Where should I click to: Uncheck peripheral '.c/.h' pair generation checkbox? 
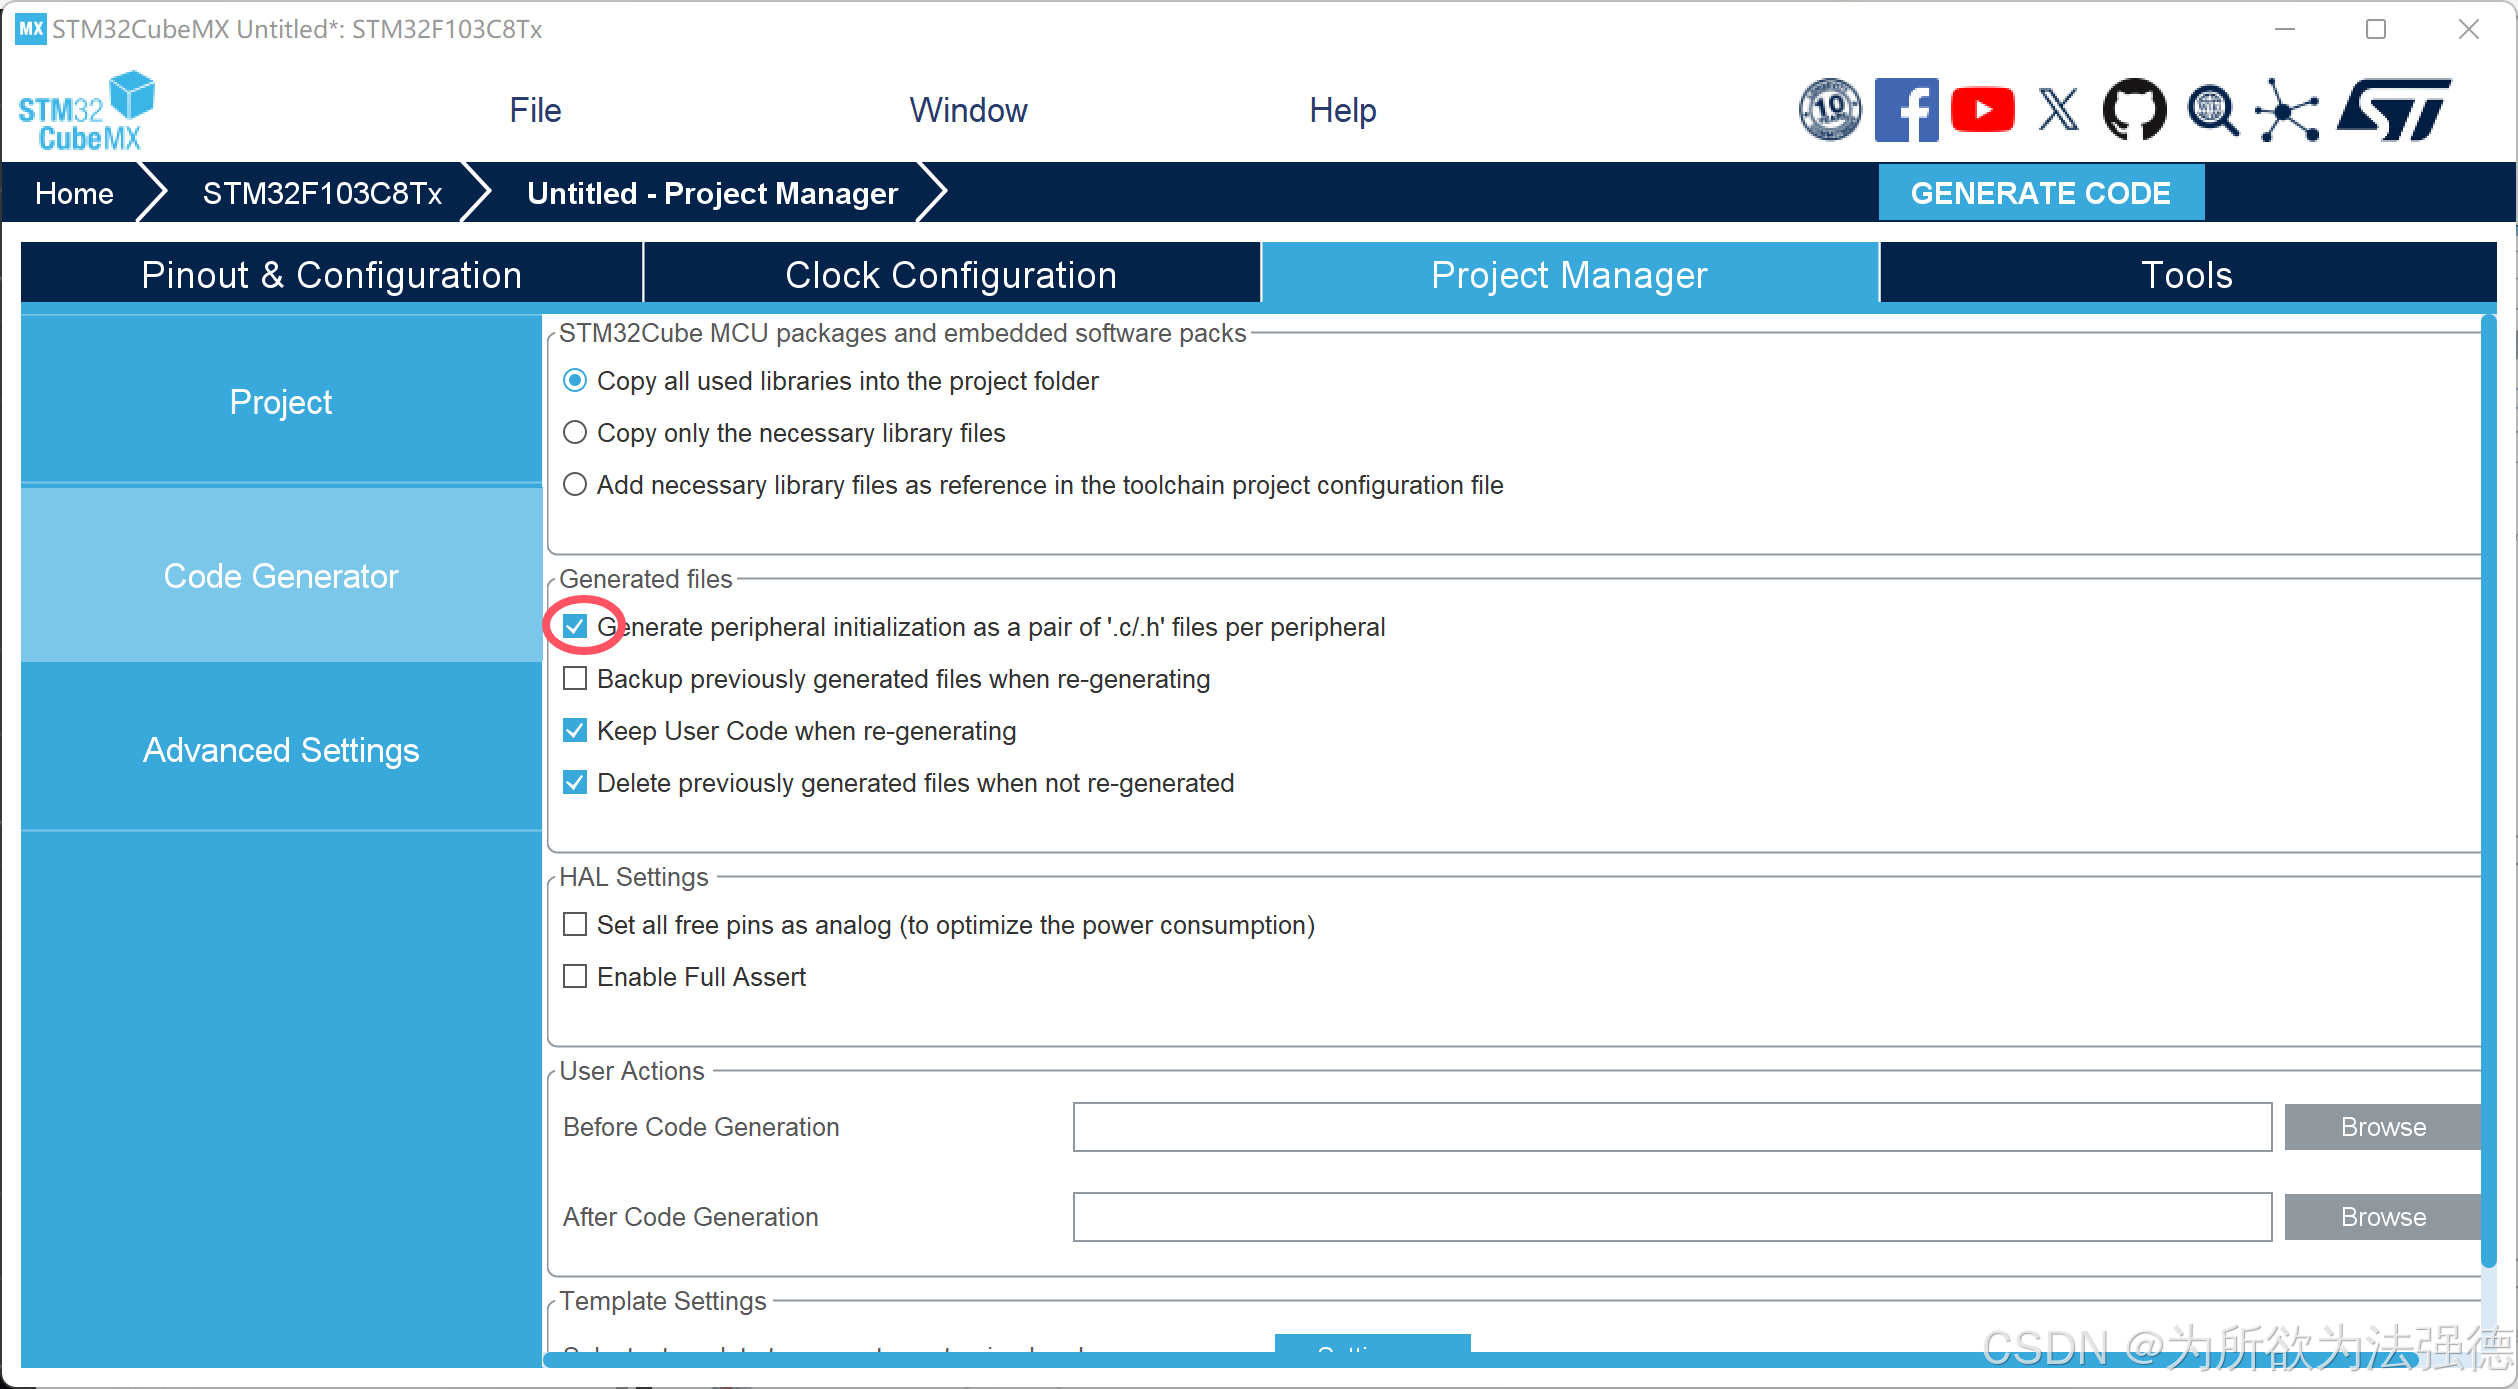pyautogui.click(x=575, y=627)
